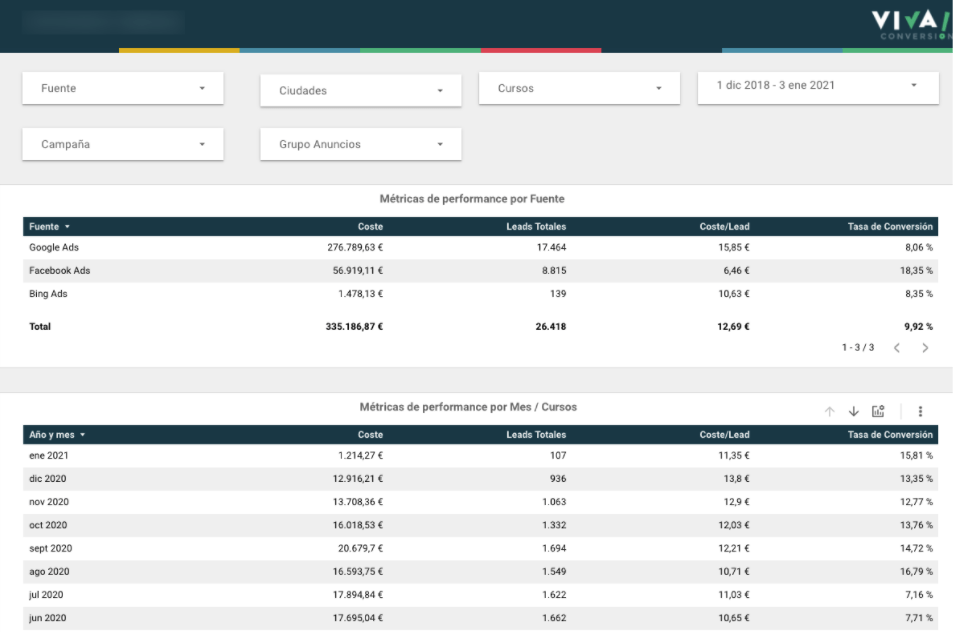
Task: Click the Google Ads cost 276.789,63 €
Action: (x=355, y=247)
